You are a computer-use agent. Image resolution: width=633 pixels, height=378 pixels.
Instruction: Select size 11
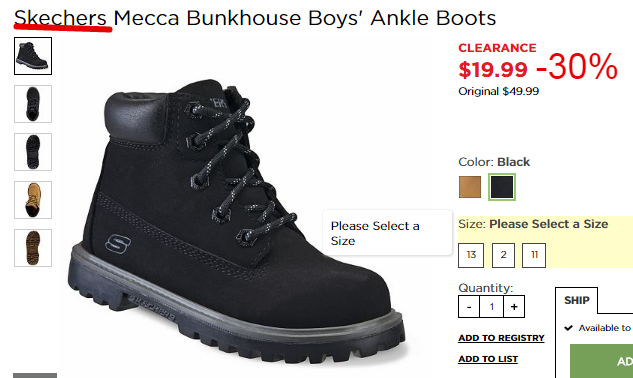[x=534, y=255]
